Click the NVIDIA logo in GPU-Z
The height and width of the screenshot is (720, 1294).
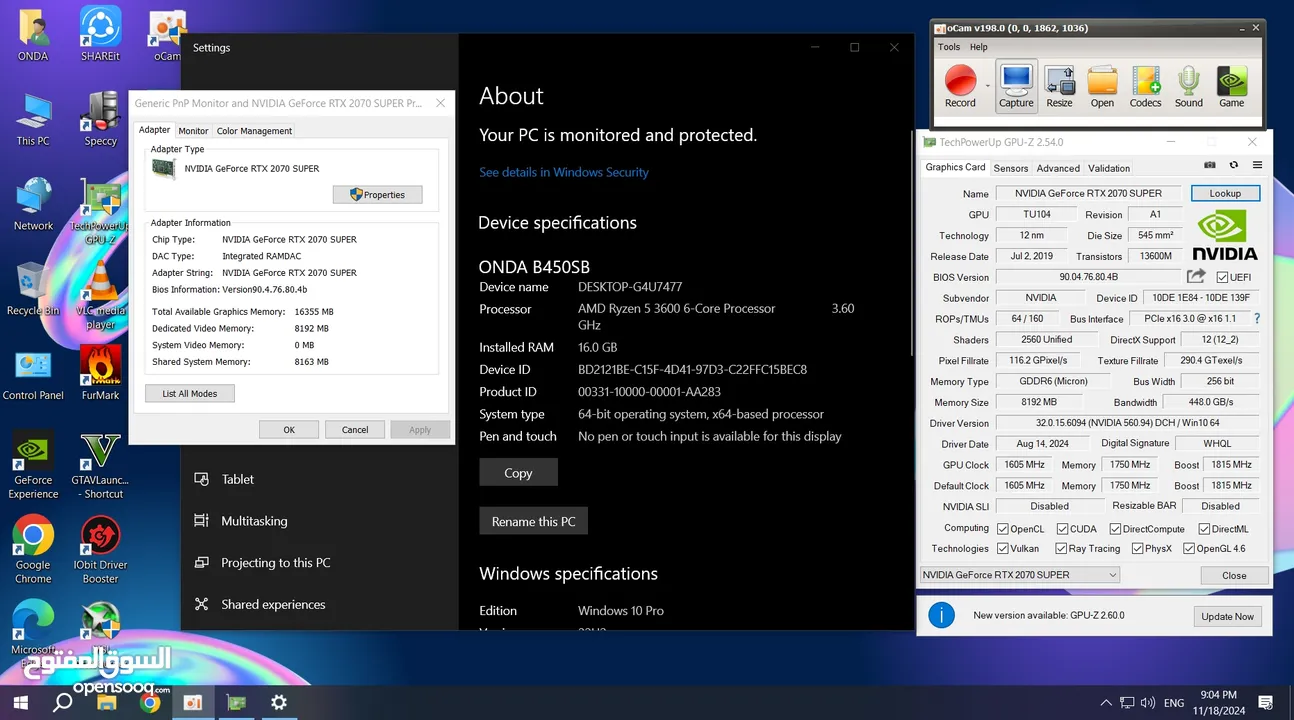click(x=1226, y=235)
